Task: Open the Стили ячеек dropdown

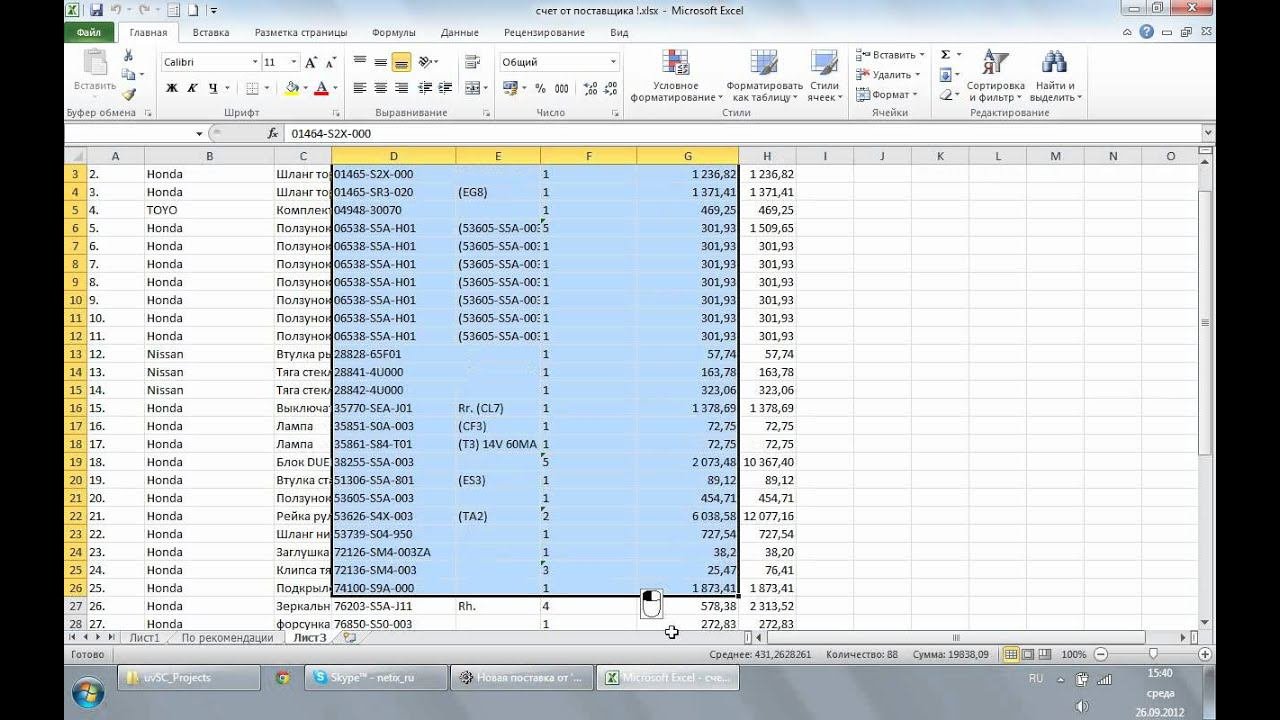Action: (824, 75)
